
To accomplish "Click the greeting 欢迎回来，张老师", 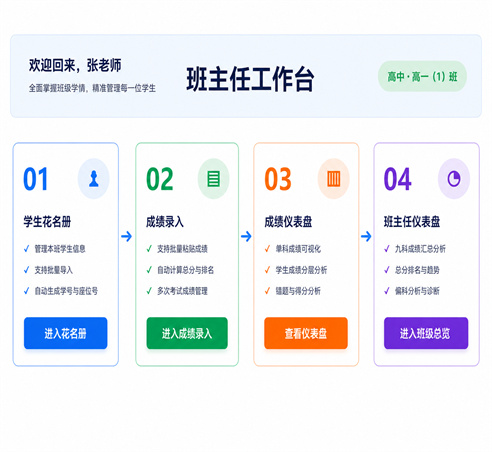I will (75, 65).
